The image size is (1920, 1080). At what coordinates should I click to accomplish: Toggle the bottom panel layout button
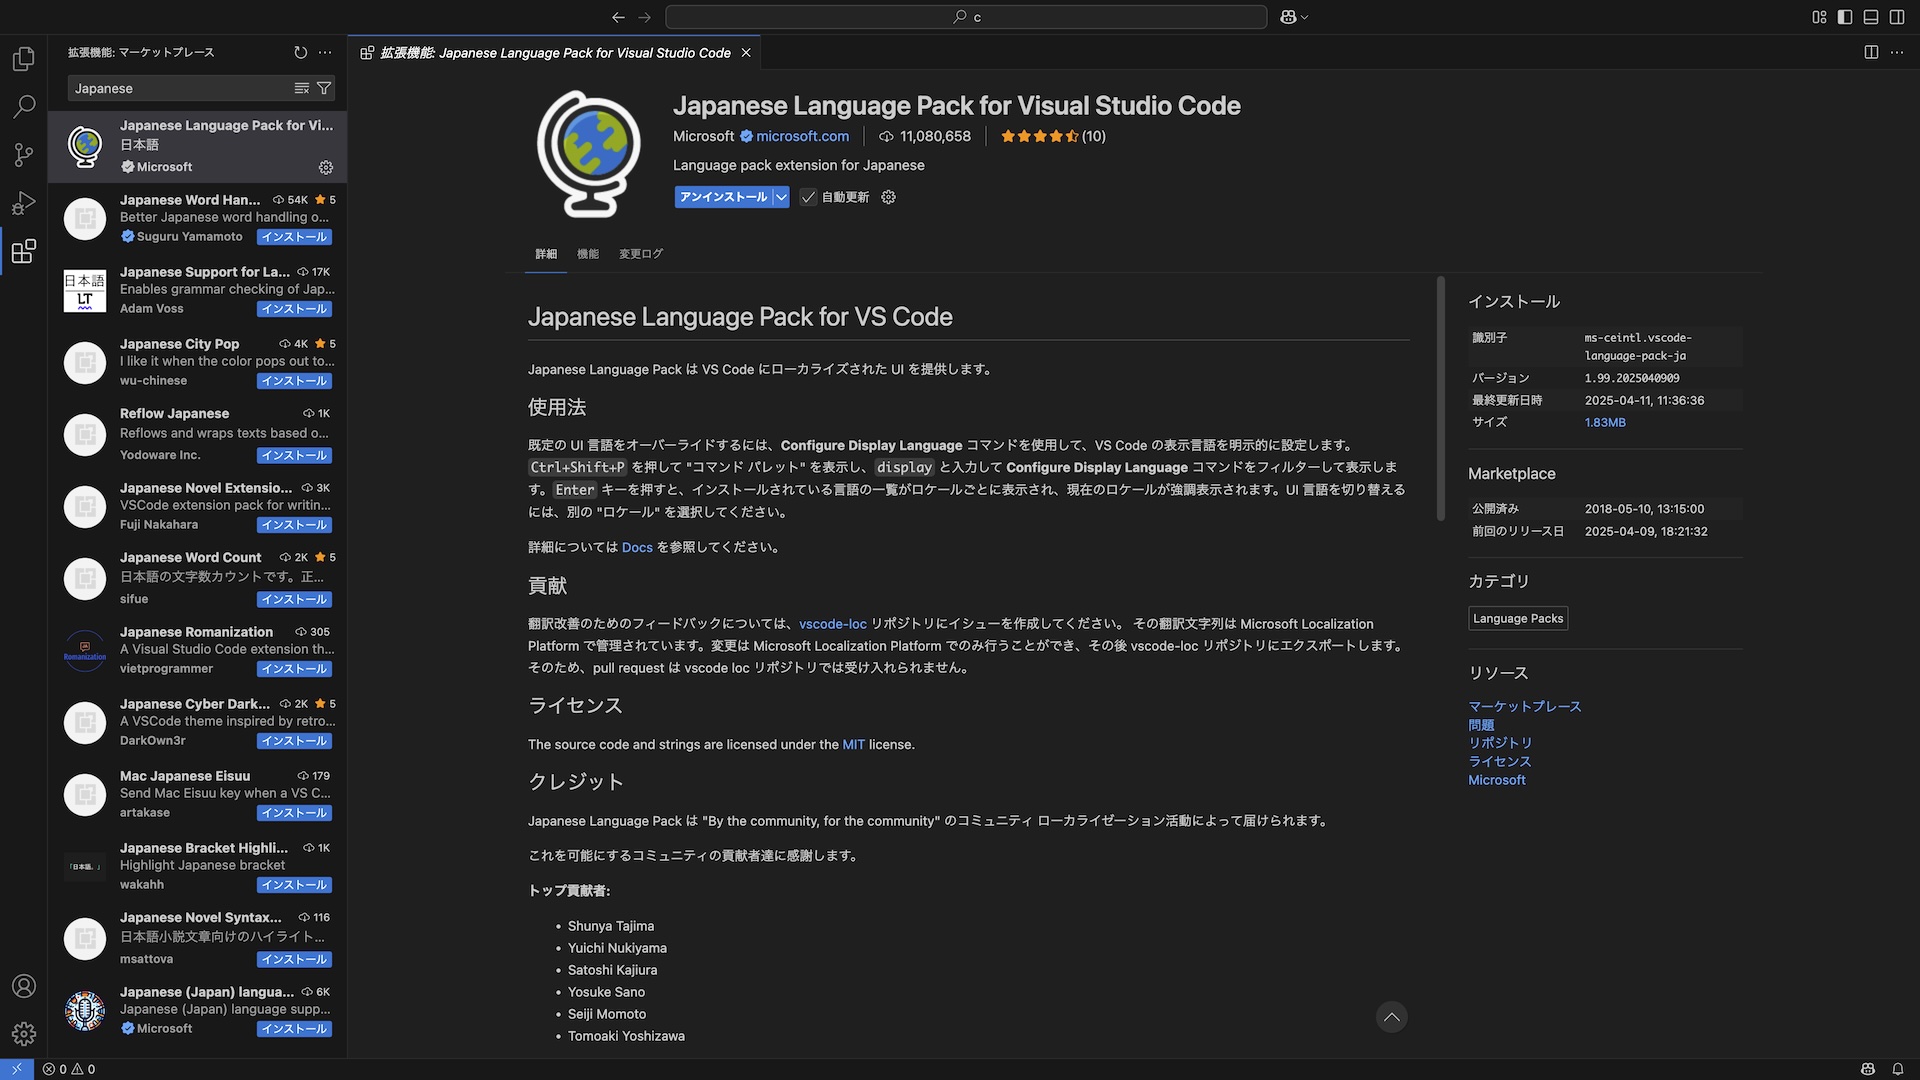[1871, 17]
